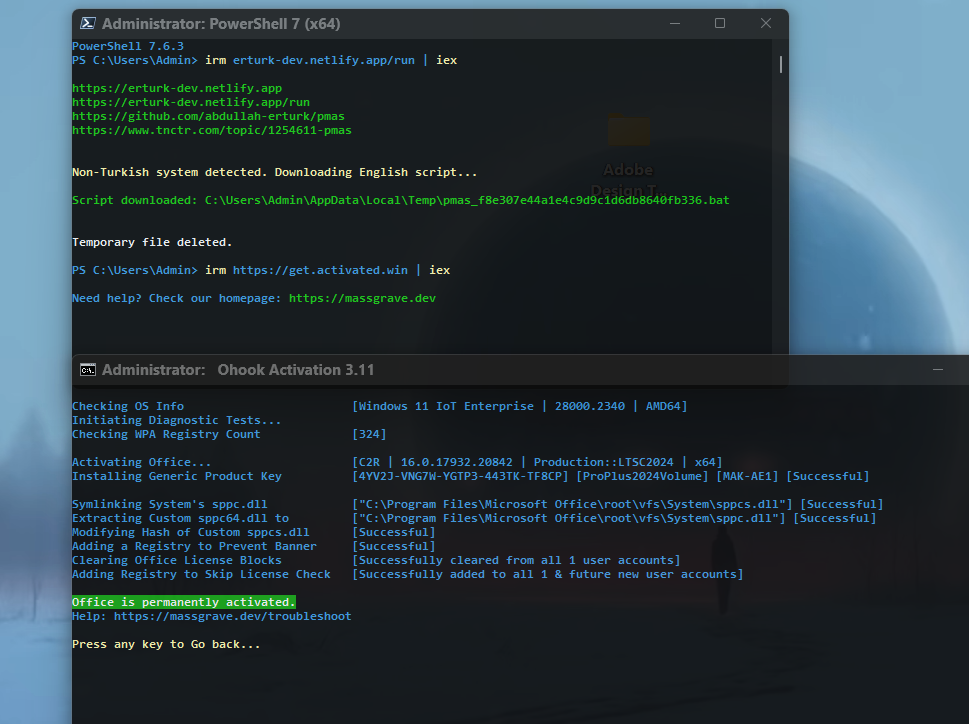Click the sppcs.dll file path value
Screen dimensions: 969x724
coord(572,504)
